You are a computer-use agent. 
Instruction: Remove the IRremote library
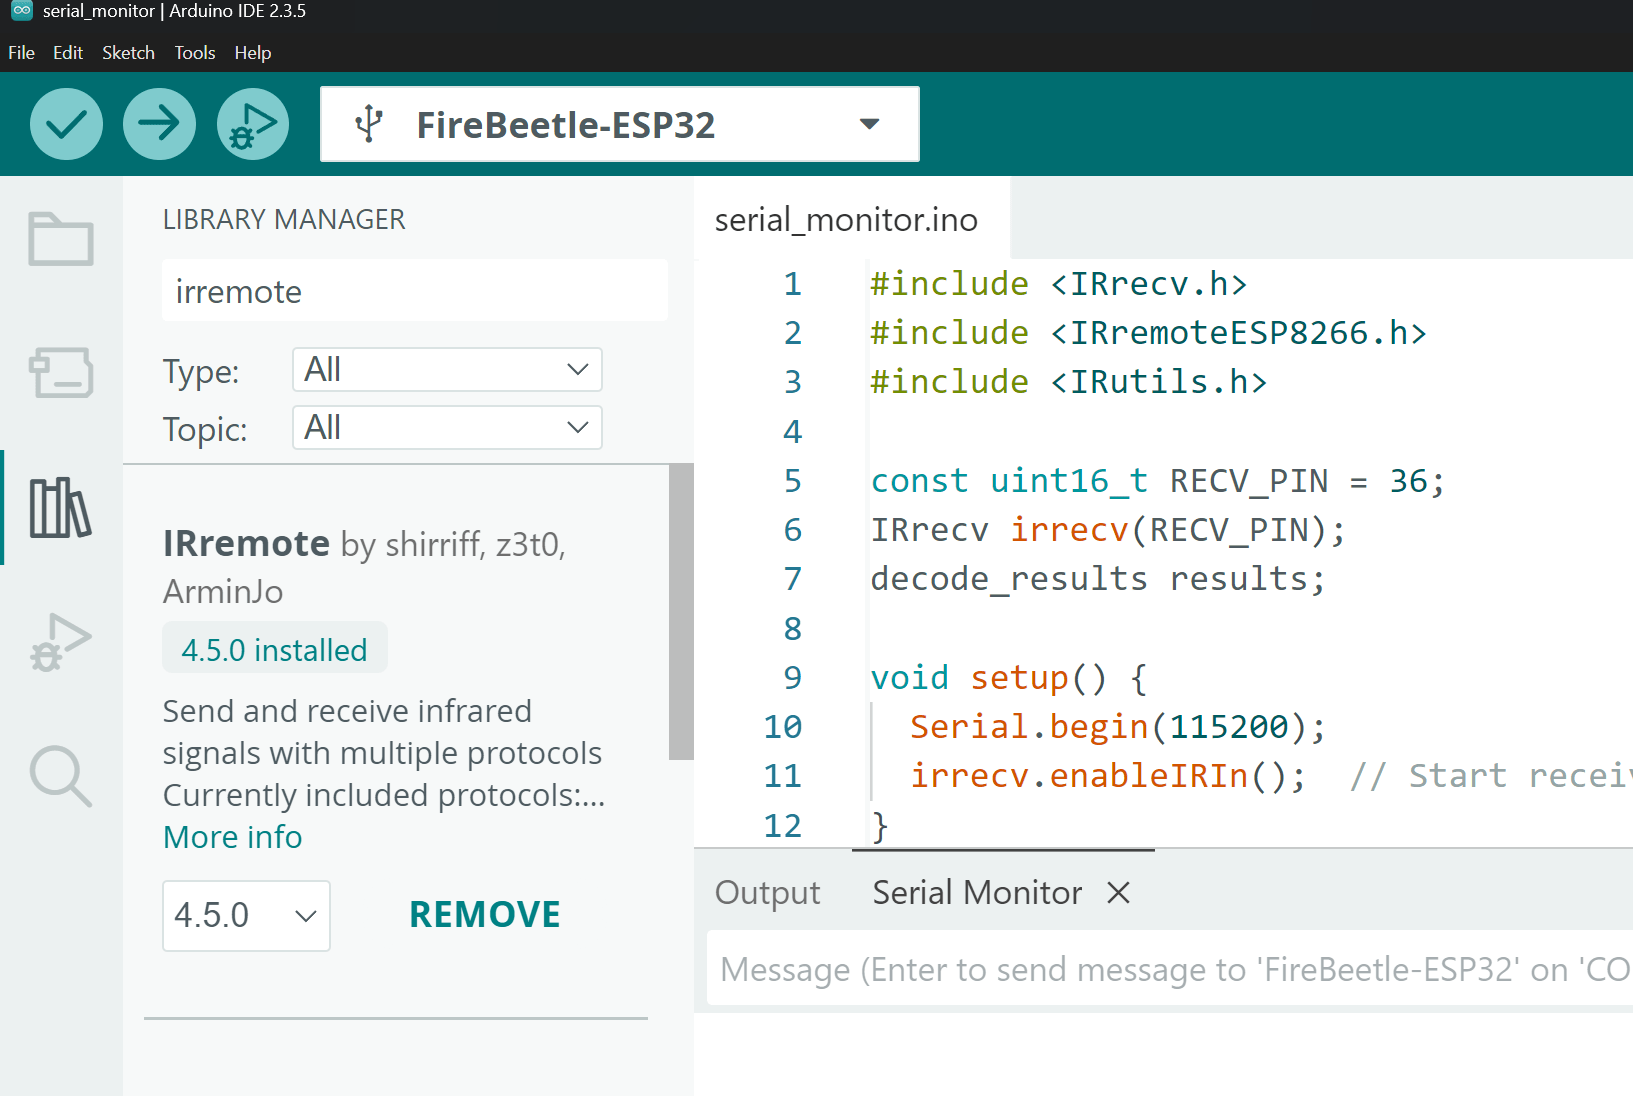(485, 915)
